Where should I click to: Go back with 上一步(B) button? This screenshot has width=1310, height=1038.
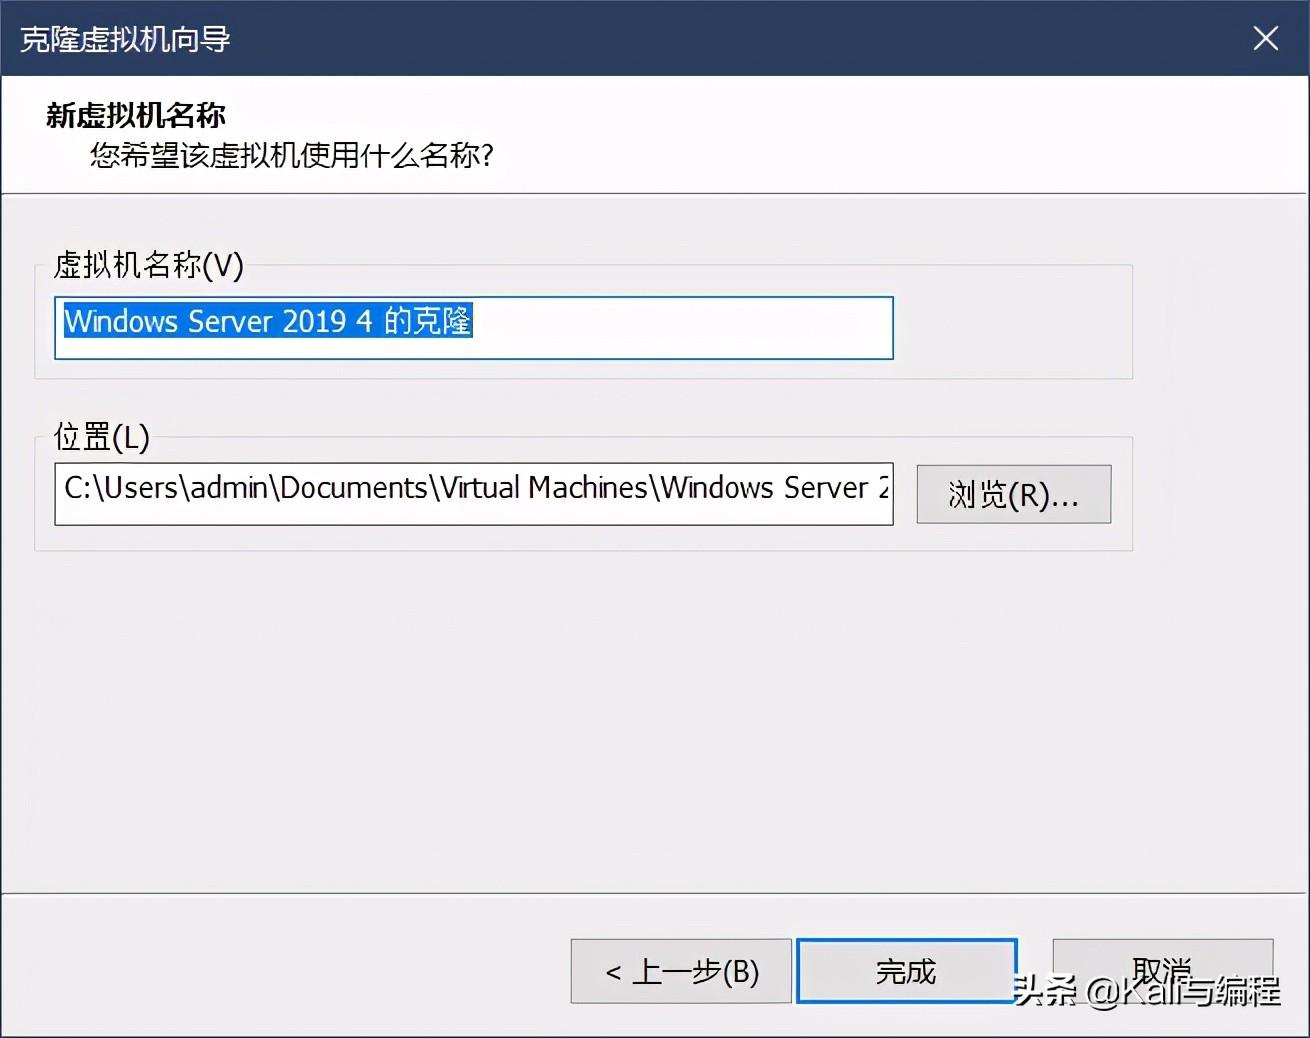point(681,971)
